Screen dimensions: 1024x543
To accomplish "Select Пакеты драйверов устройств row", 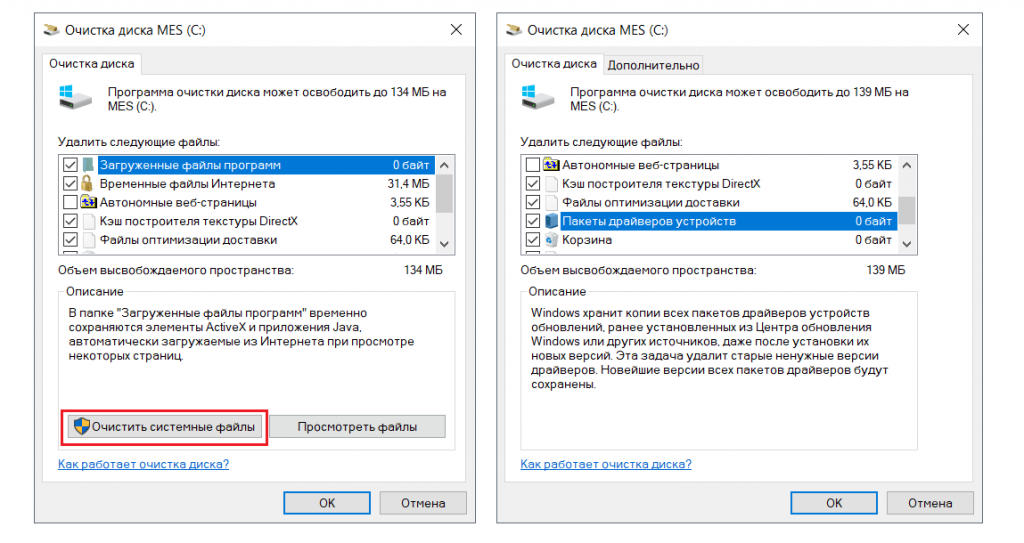I will point(711,222).
